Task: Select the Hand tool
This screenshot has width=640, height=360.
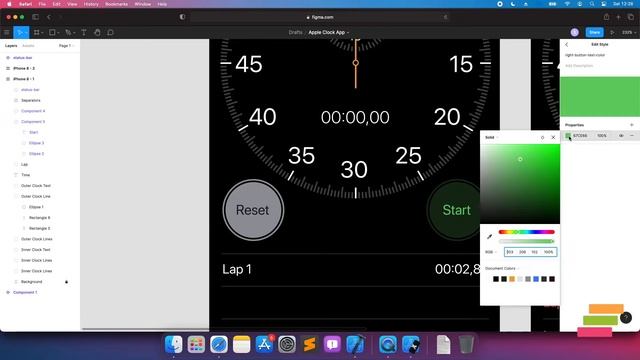Action: (x=97, y=32)
